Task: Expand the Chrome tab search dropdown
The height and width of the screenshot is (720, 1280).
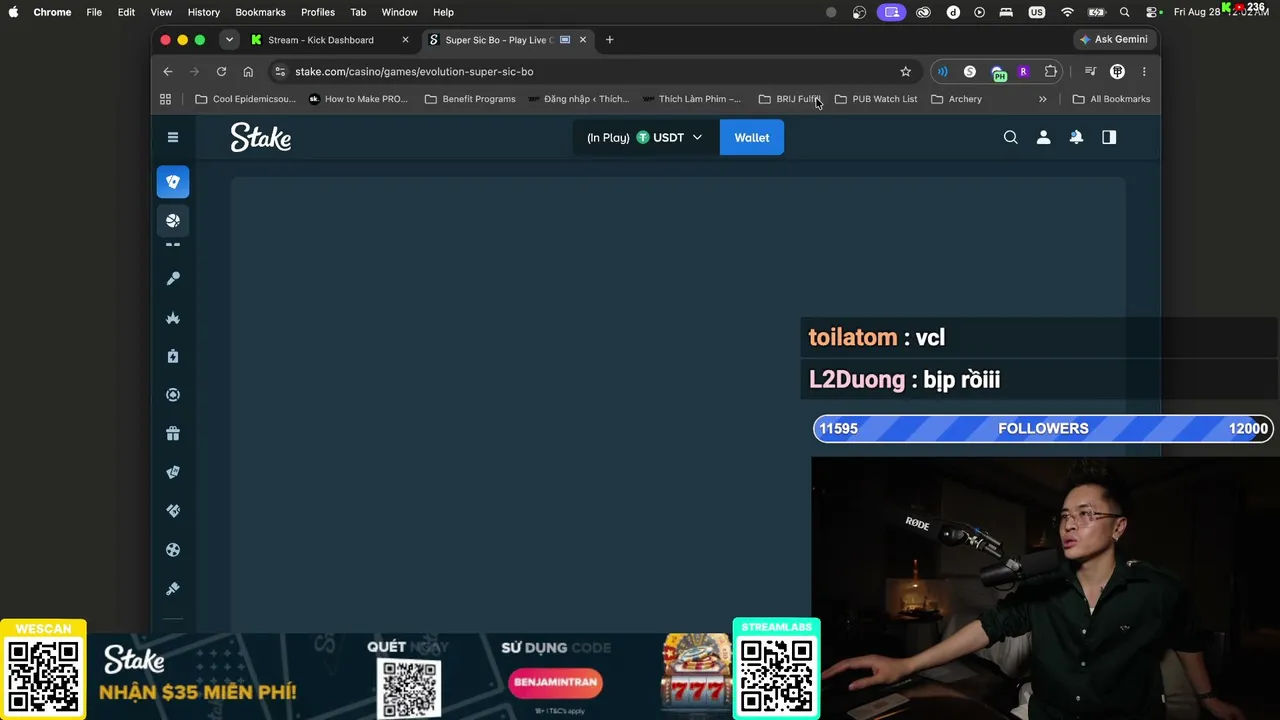Action: [229, 40]
